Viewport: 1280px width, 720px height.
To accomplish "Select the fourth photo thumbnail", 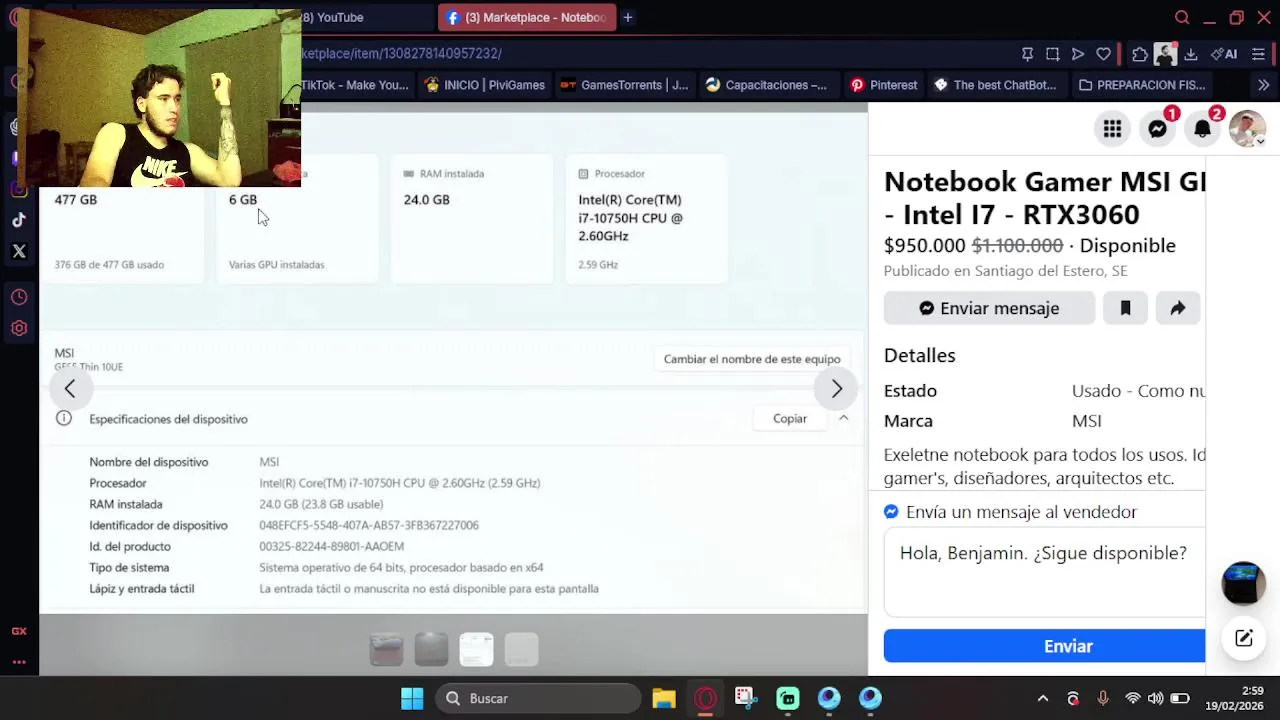I will [521, 650].
